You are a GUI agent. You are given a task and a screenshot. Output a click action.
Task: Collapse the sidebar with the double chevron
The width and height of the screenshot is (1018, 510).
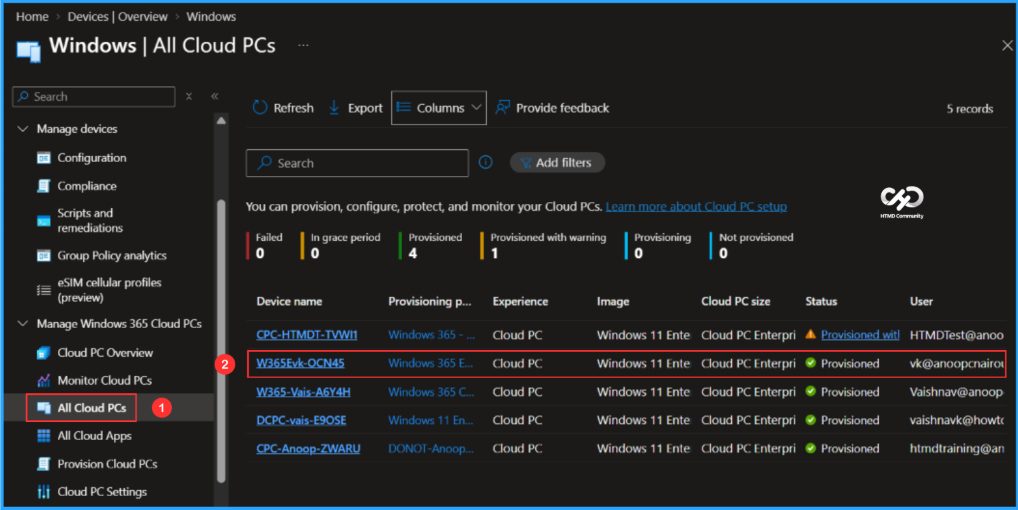(214, 96)
